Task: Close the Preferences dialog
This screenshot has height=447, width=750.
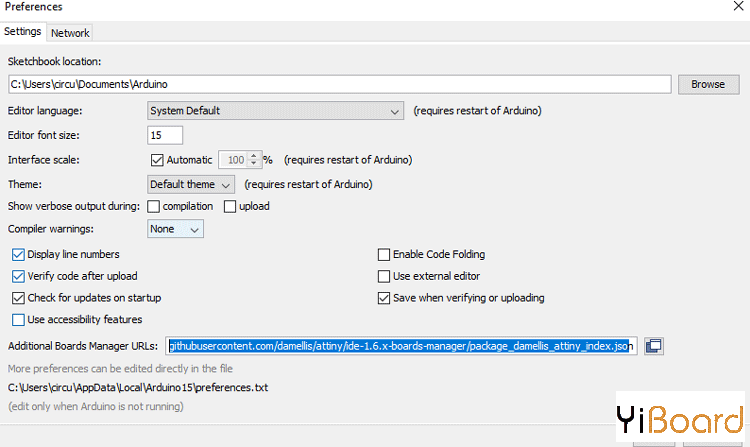Action: 737,7
